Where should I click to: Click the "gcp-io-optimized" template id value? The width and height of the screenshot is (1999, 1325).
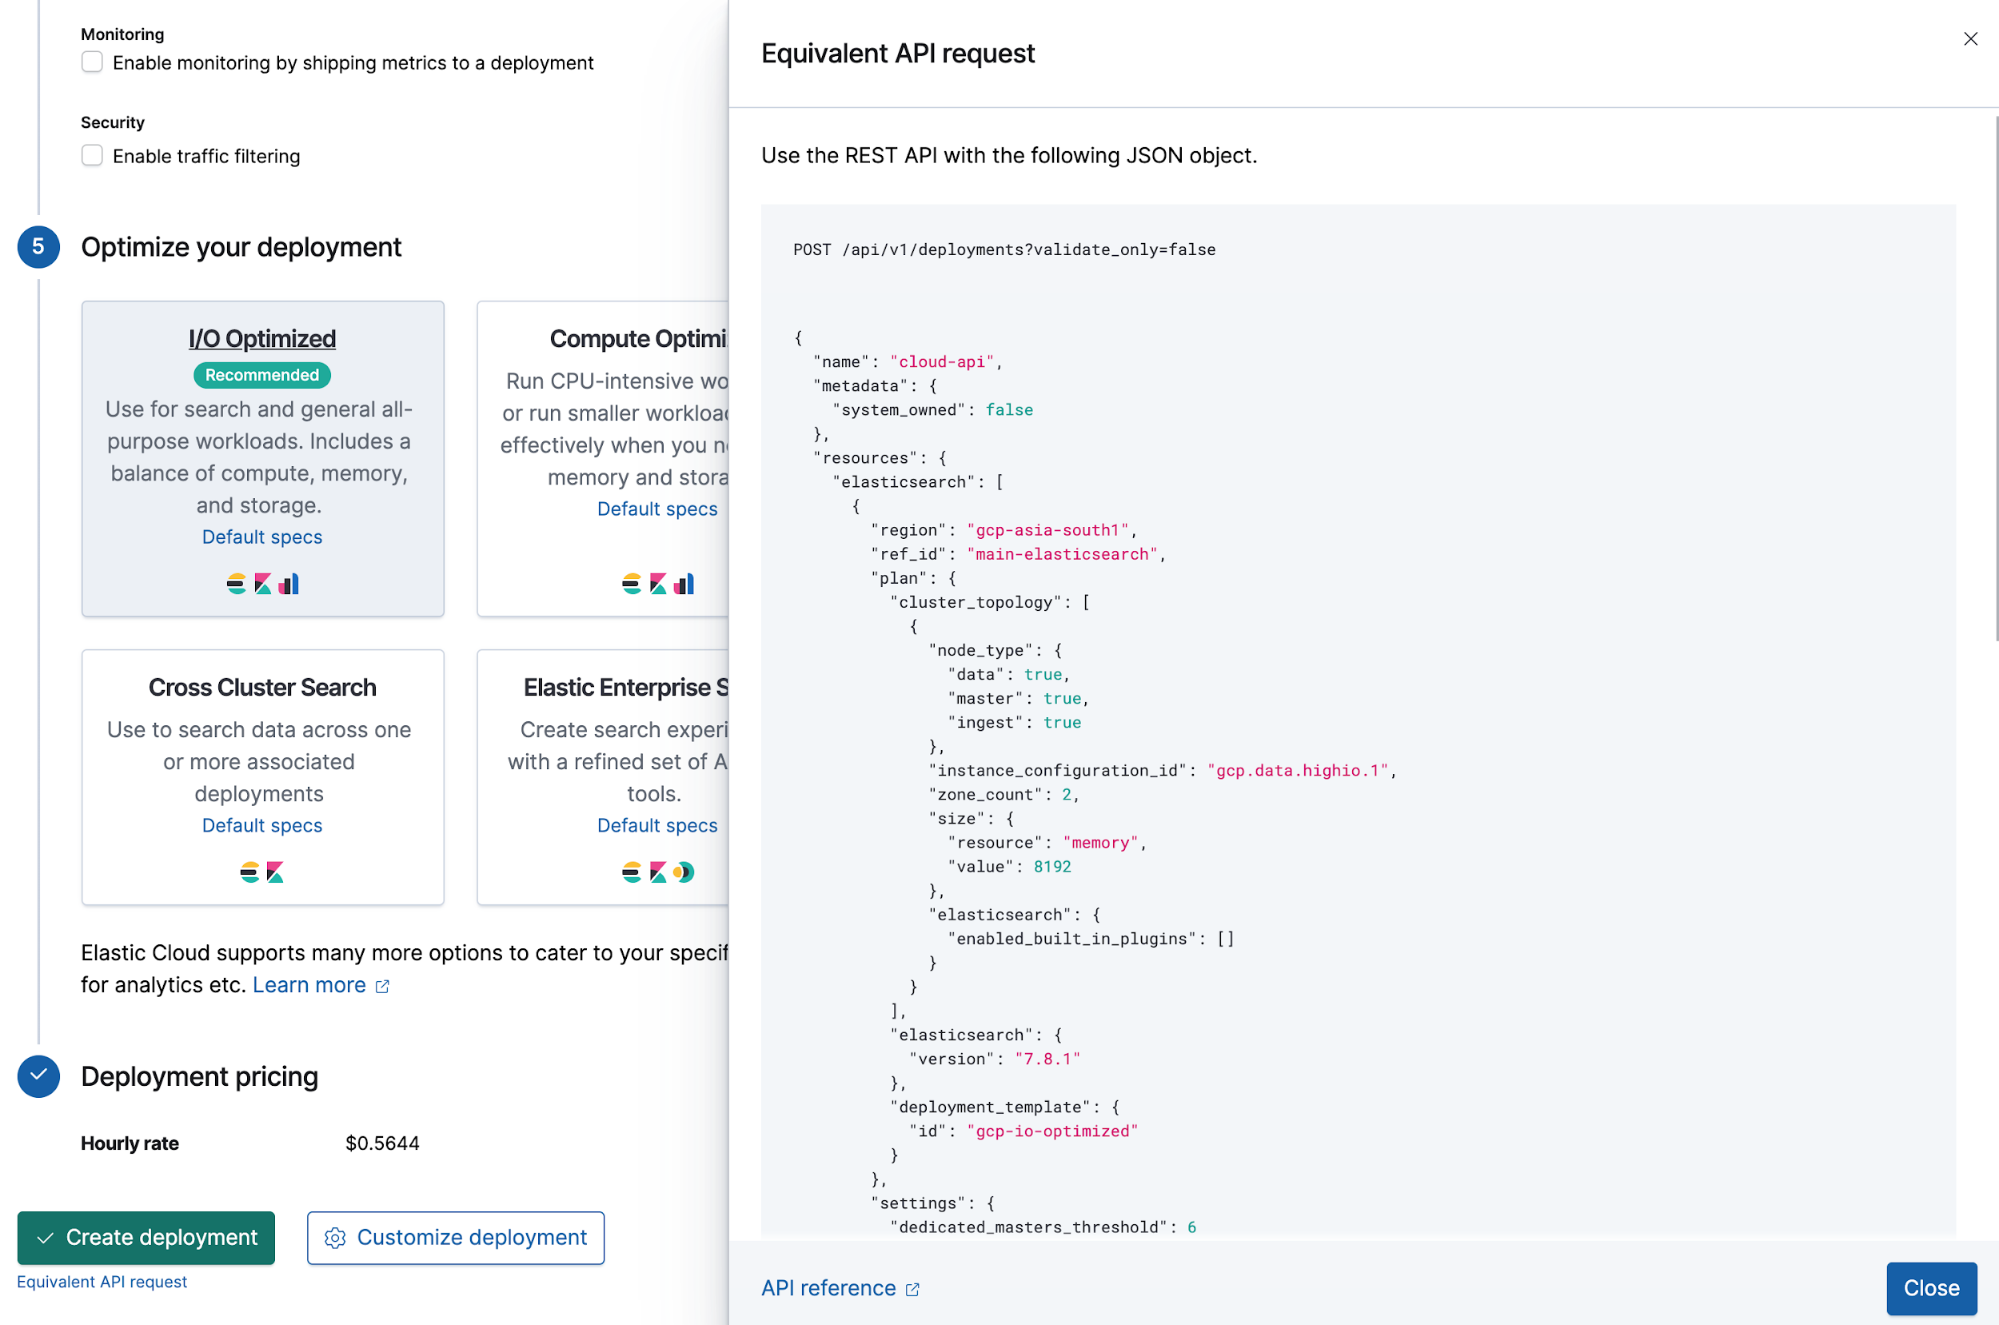(1052, 1131)
